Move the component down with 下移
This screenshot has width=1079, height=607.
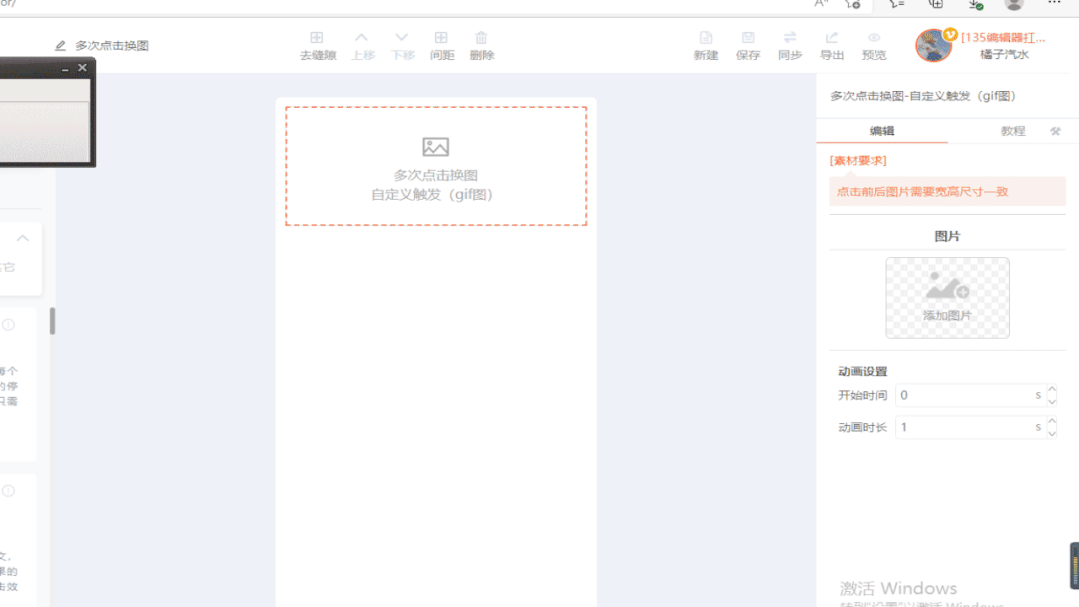(x=402, y=39)
